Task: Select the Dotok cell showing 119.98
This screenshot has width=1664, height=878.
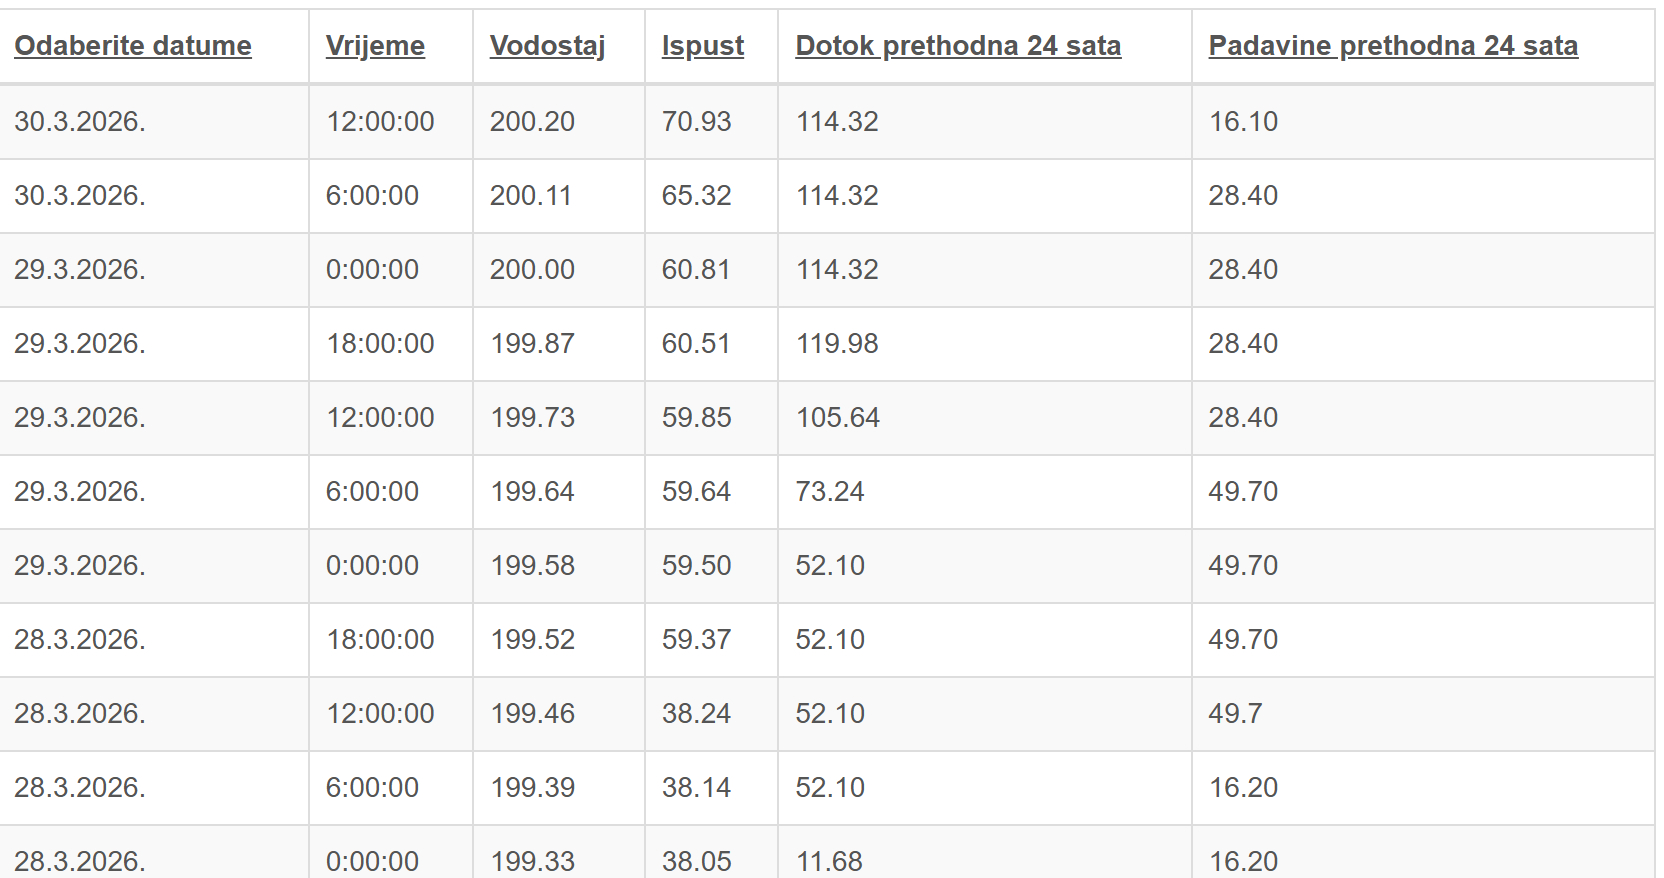Action: pos(837,344)
